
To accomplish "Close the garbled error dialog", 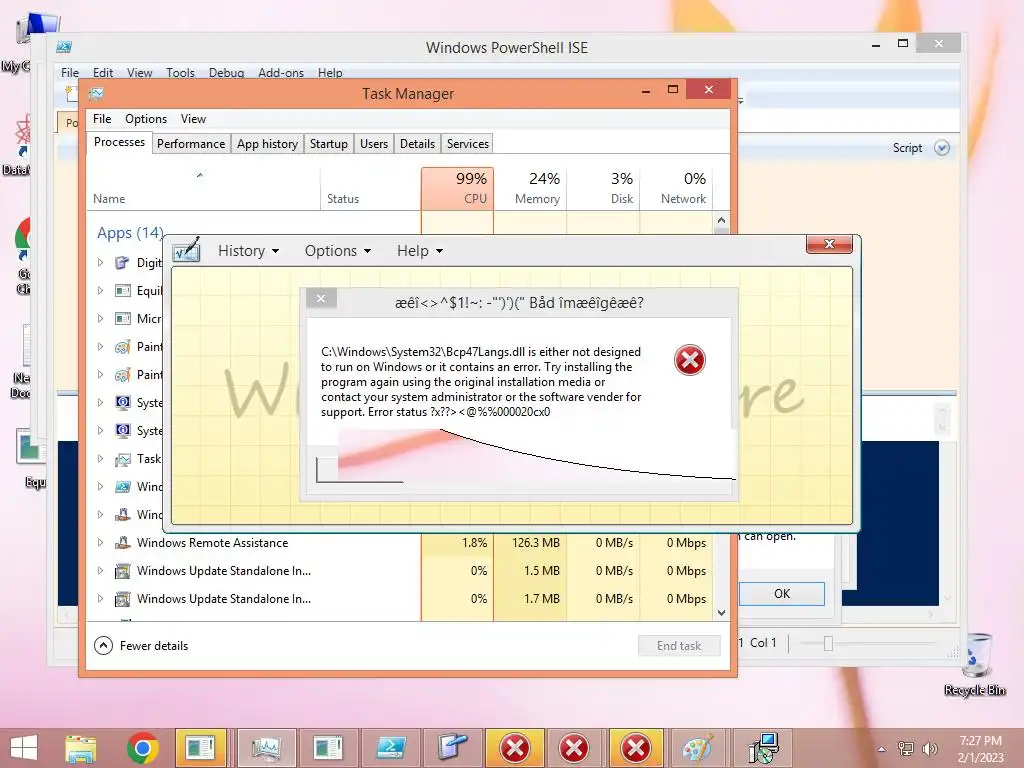I will 321,298.
